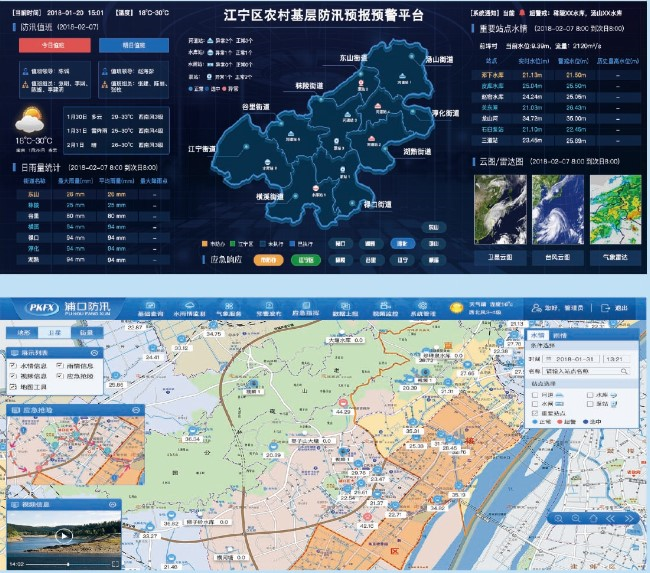Open 应急指挥 navigation icon

point(306,306)
